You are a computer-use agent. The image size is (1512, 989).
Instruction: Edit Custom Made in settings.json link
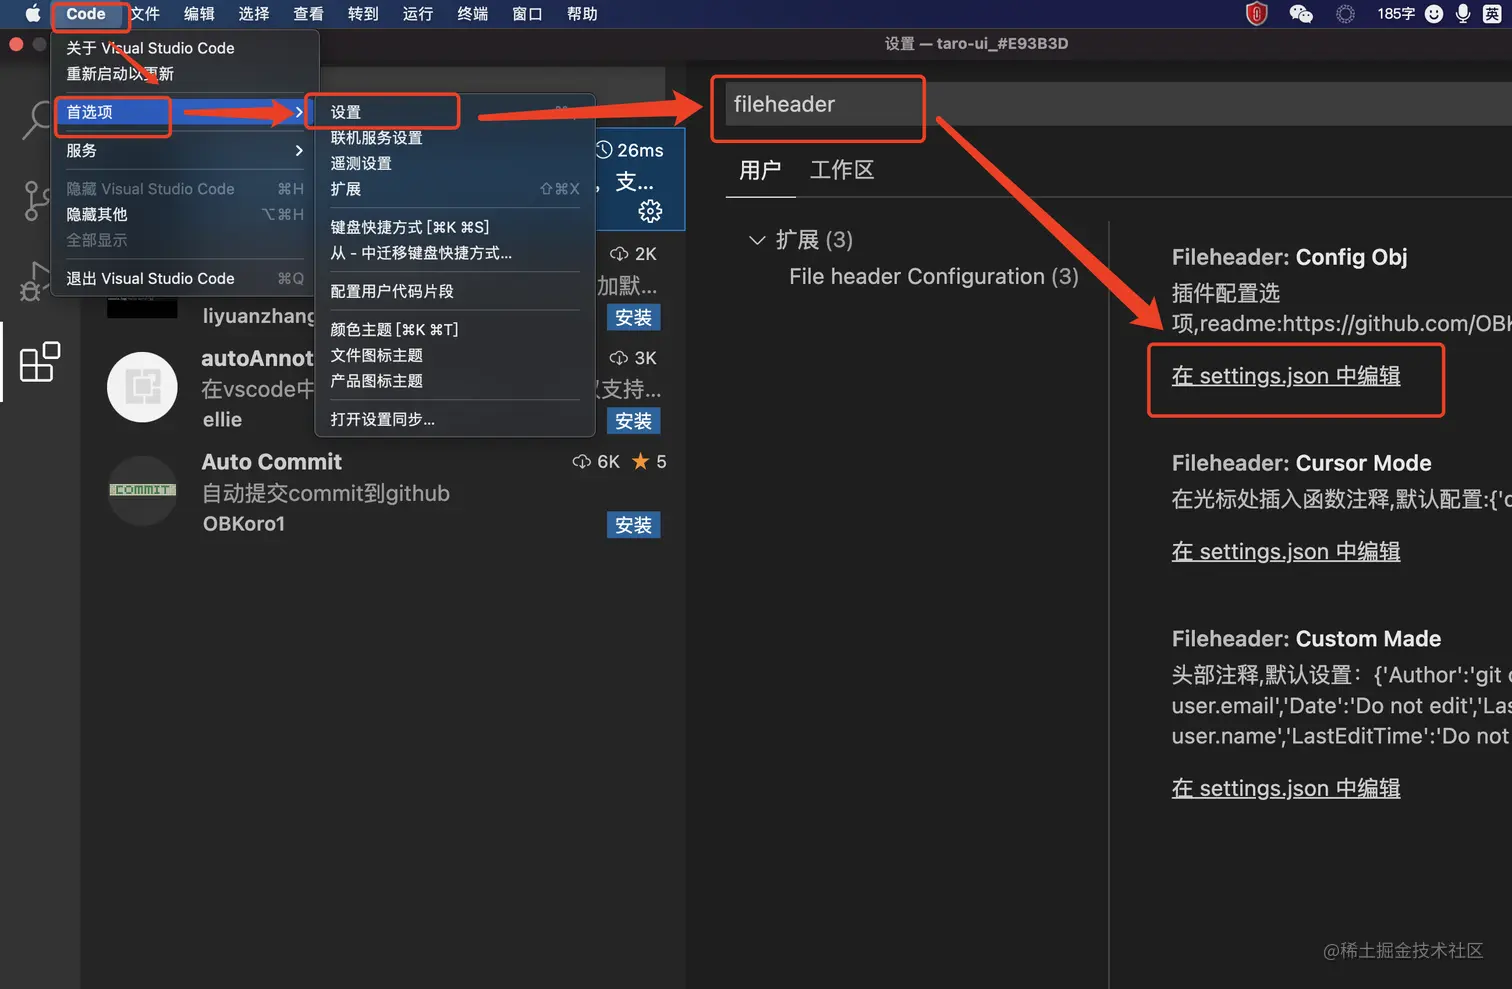coord(1286,789)
